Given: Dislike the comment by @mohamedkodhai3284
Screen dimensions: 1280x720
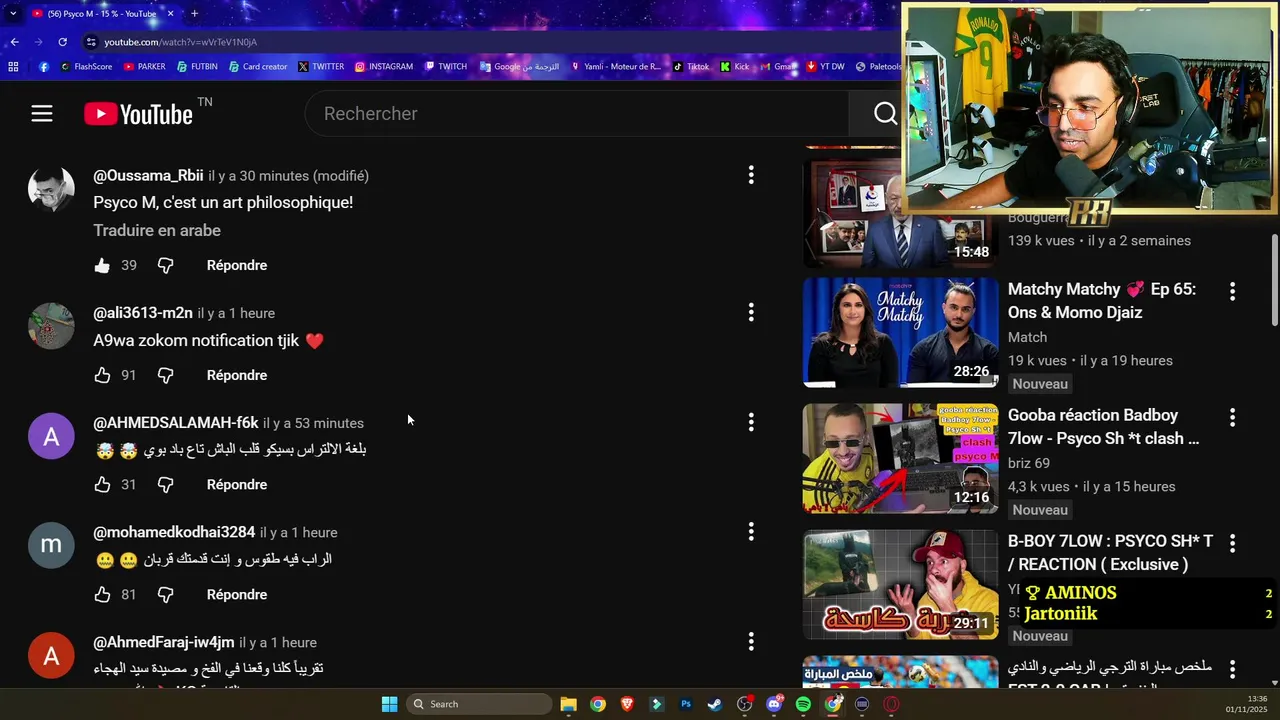Looking at the screenshot, I should (x=166, y=594).
